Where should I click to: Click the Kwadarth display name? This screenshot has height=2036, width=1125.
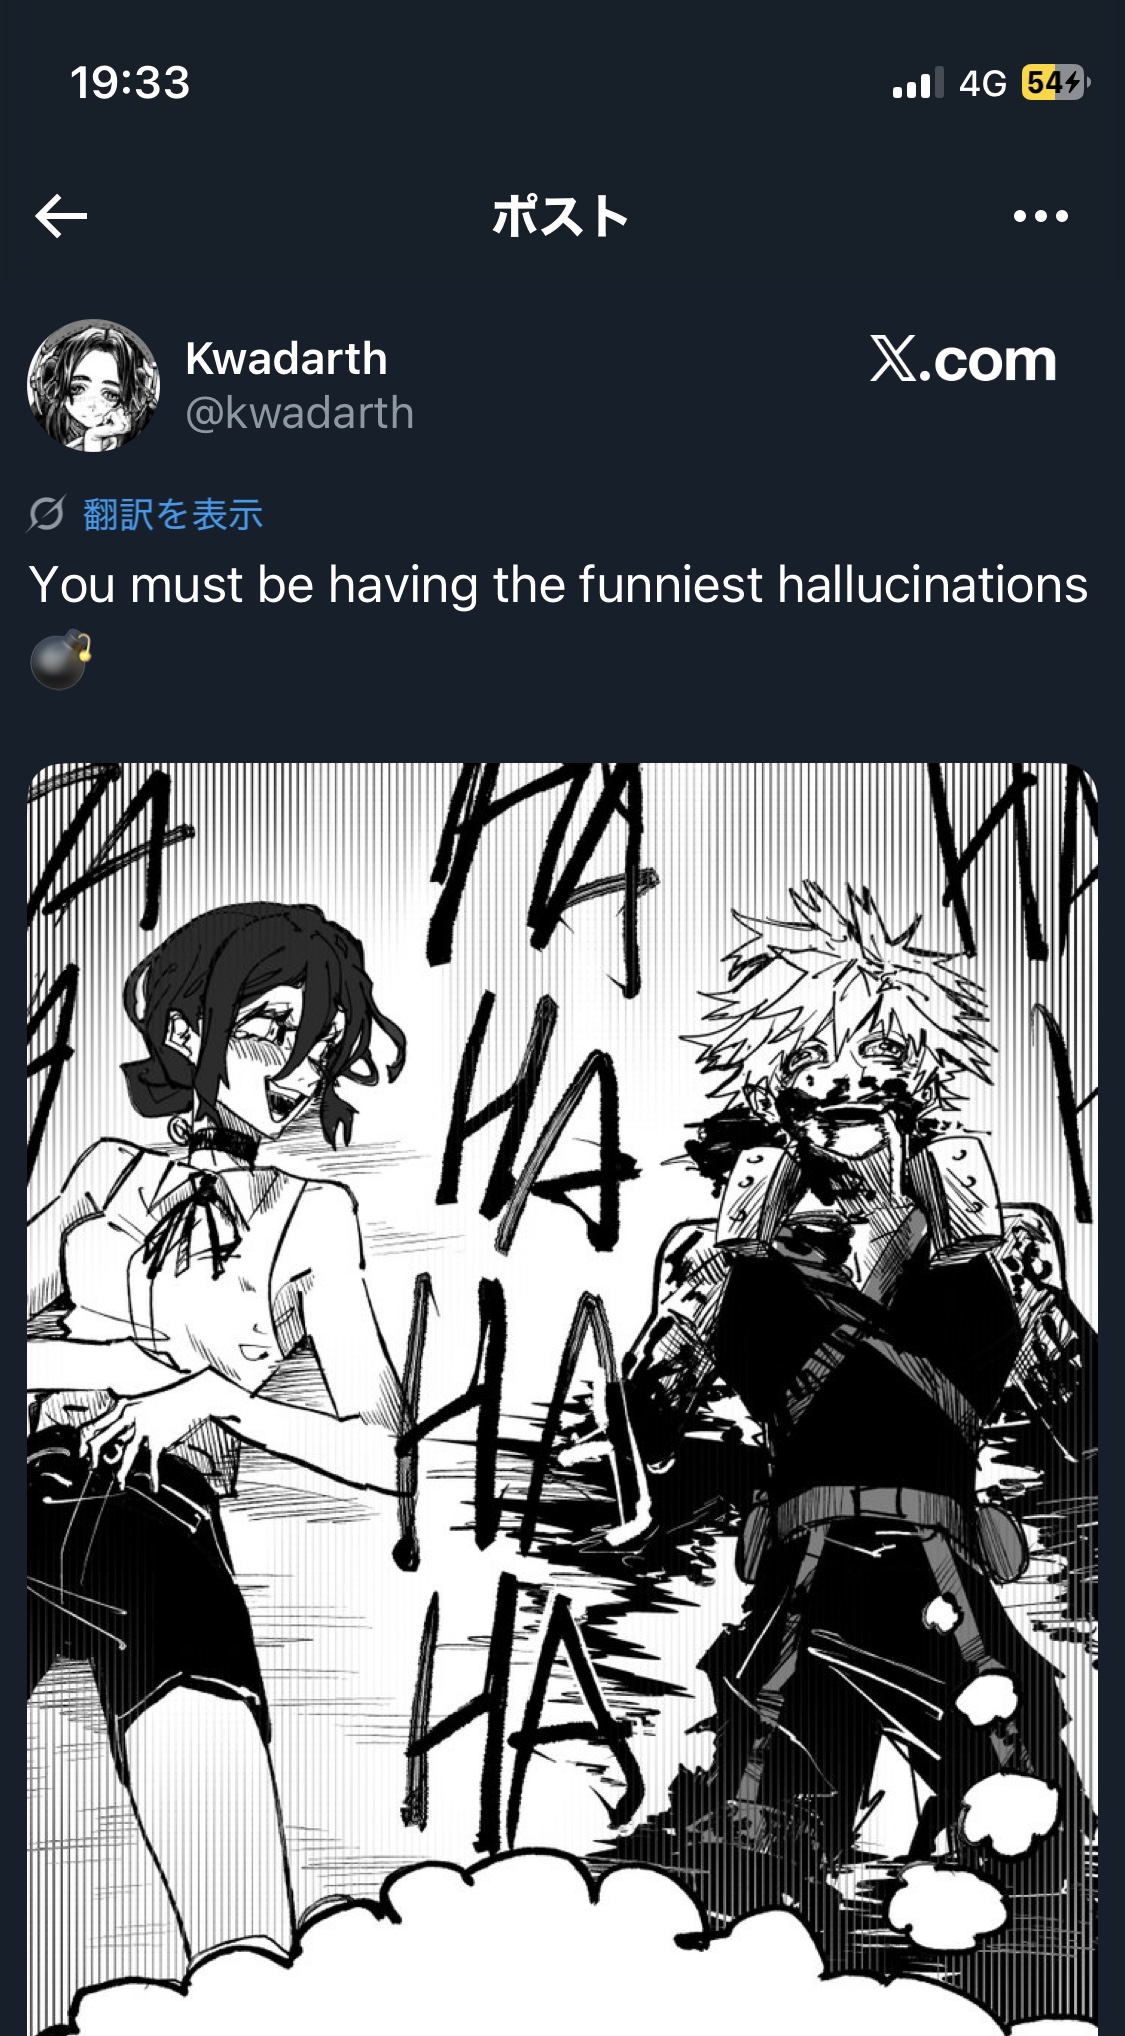pyautogui.click(x=286, y=358)
